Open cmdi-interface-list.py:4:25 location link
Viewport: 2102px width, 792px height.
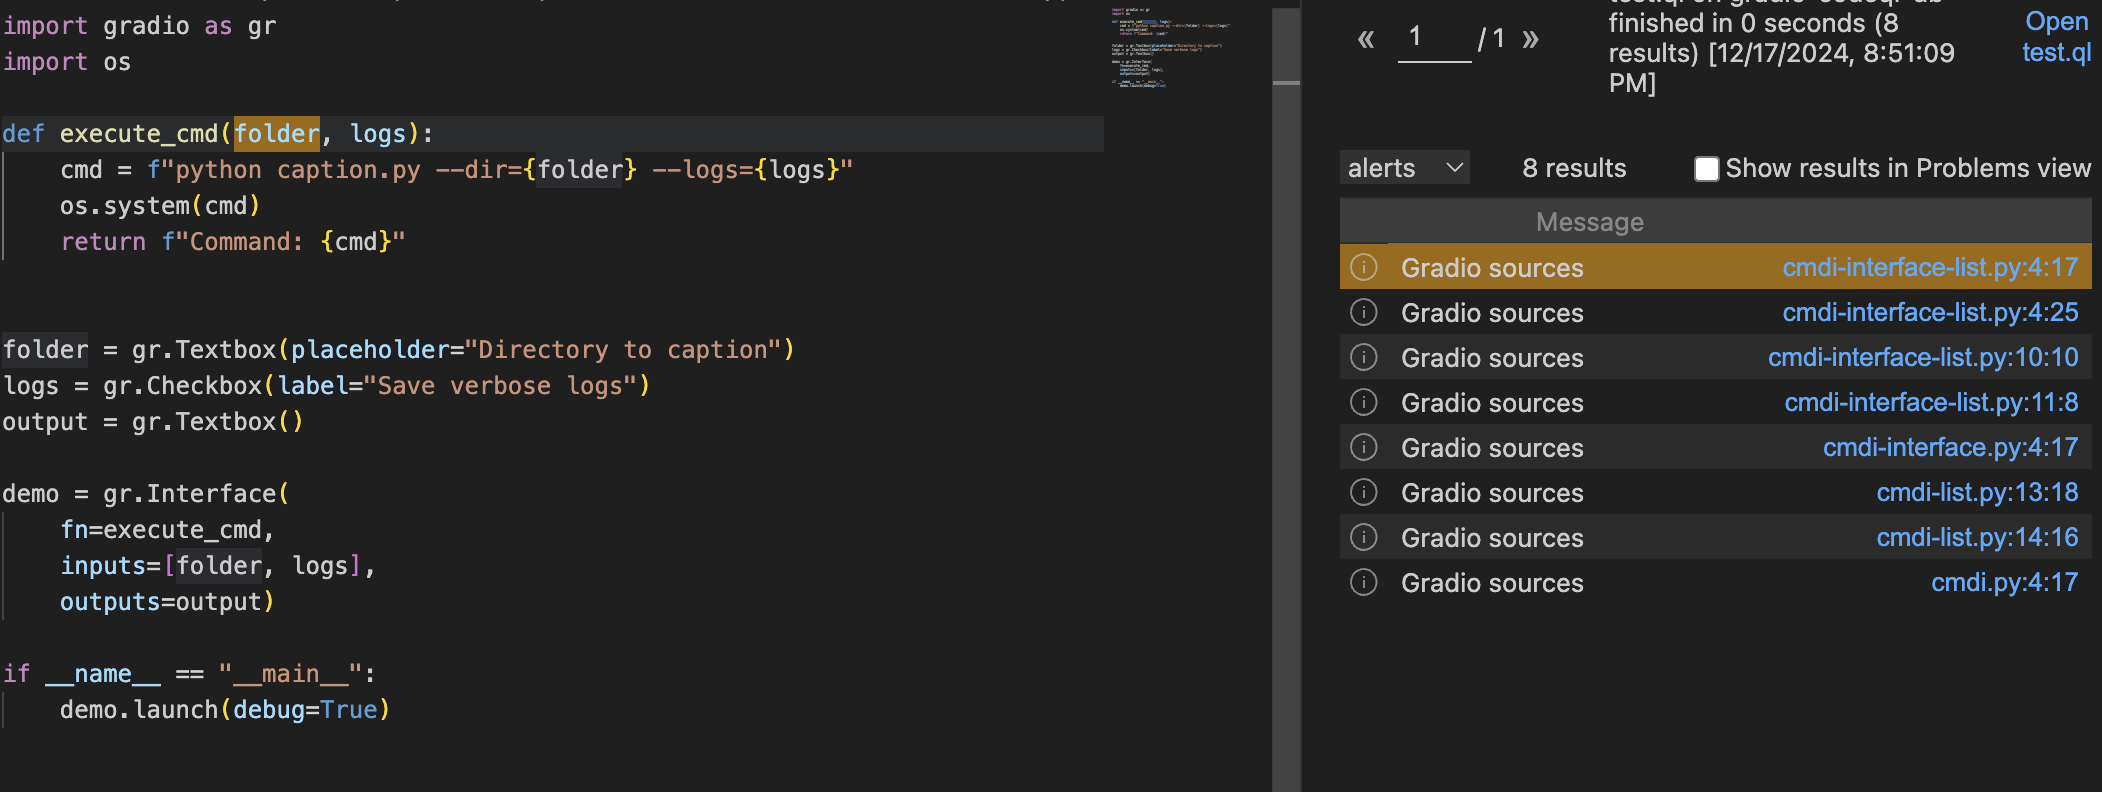(1930, 313)
